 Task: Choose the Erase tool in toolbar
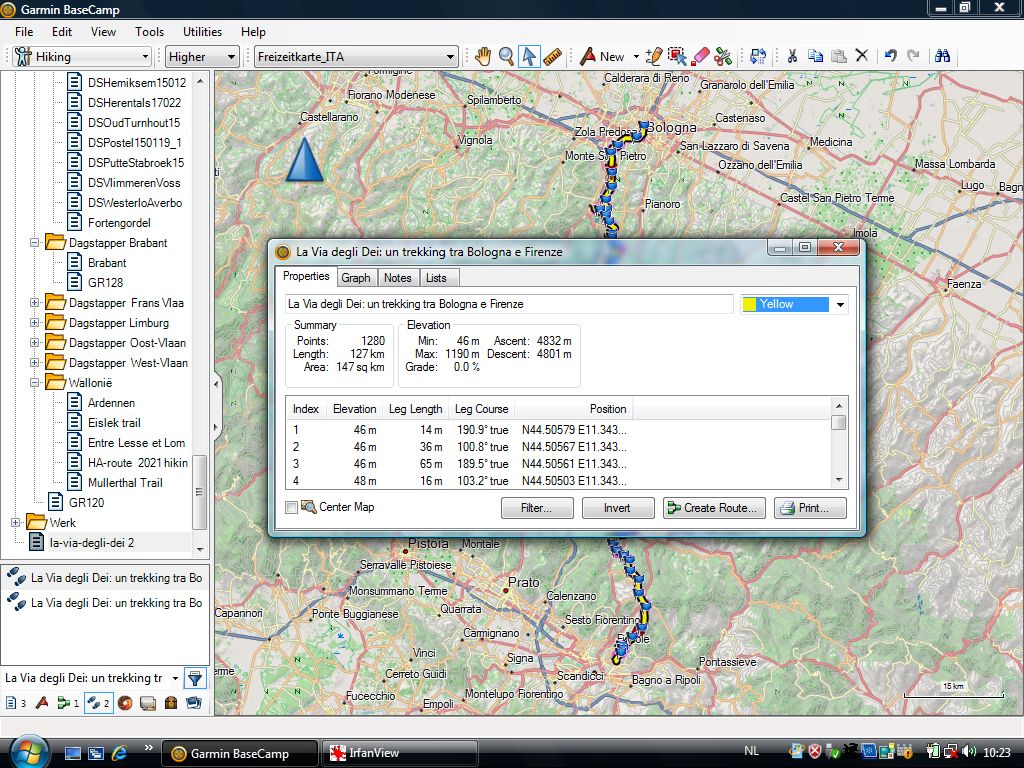[701, 57]
